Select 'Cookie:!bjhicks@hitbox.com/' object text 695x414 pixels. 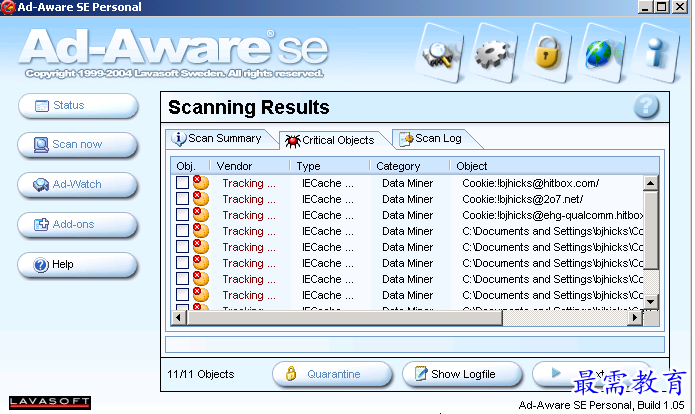tap(531, 183)
